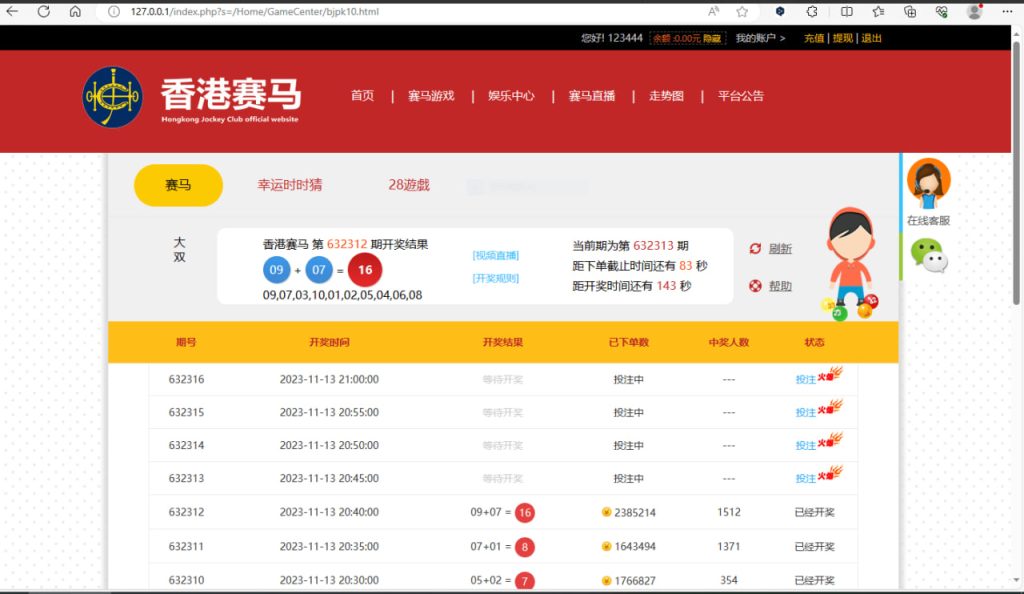
Task: Click the 帮助 lifebuoy icon
Action: coord(756,286)
